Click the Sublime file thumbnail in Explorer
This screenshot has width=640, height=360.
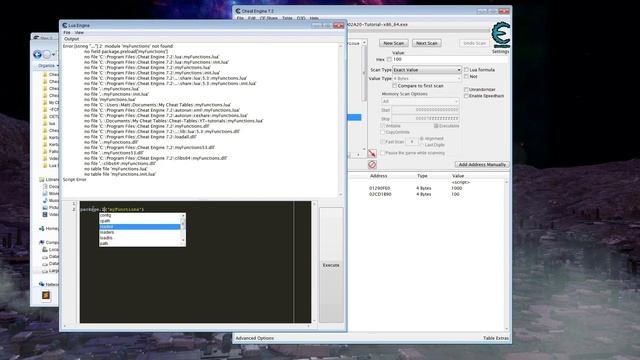(x=46, y=295)
